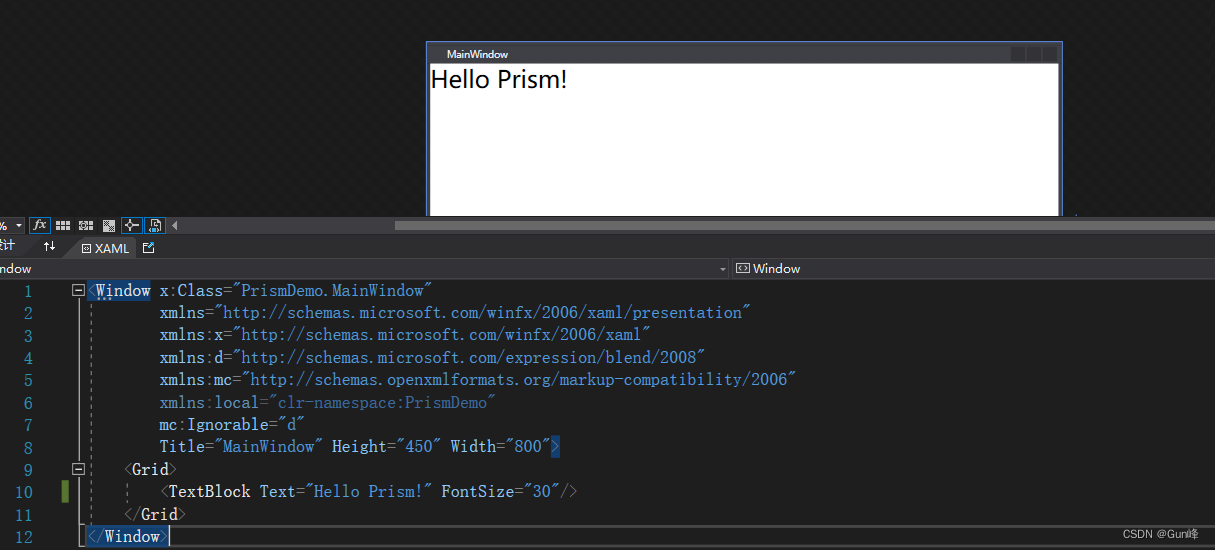Viewport: 1215px width, 550px height.
Task: Toggle the artboard background checkerboard icon
Action: click(109, 226)
